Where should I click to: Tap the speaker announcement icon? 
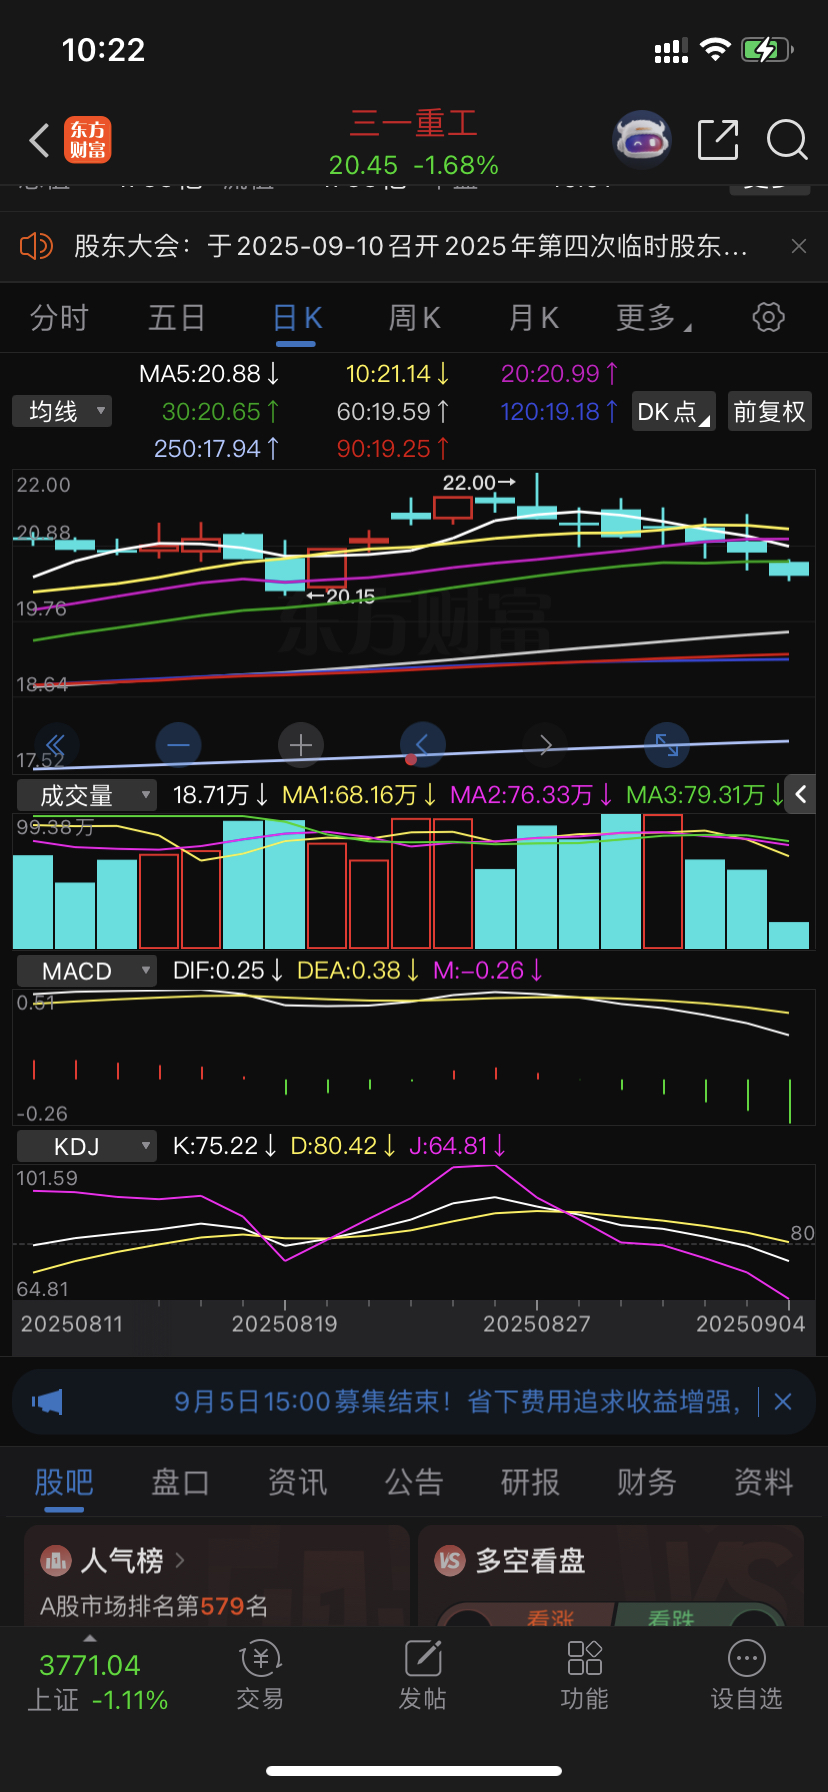pos(36,246)
